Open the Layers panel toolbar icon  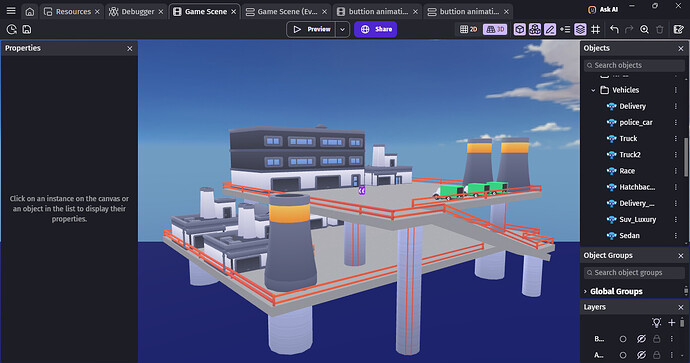580,29
